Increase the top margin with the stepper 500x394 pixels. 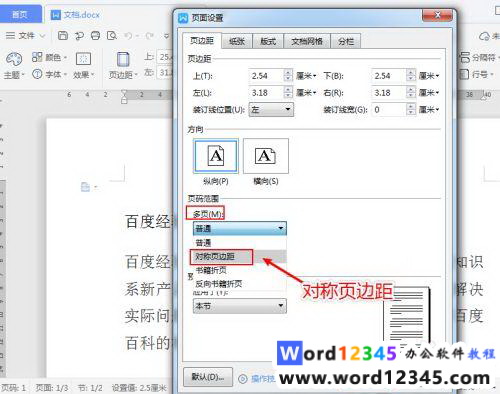288,73
